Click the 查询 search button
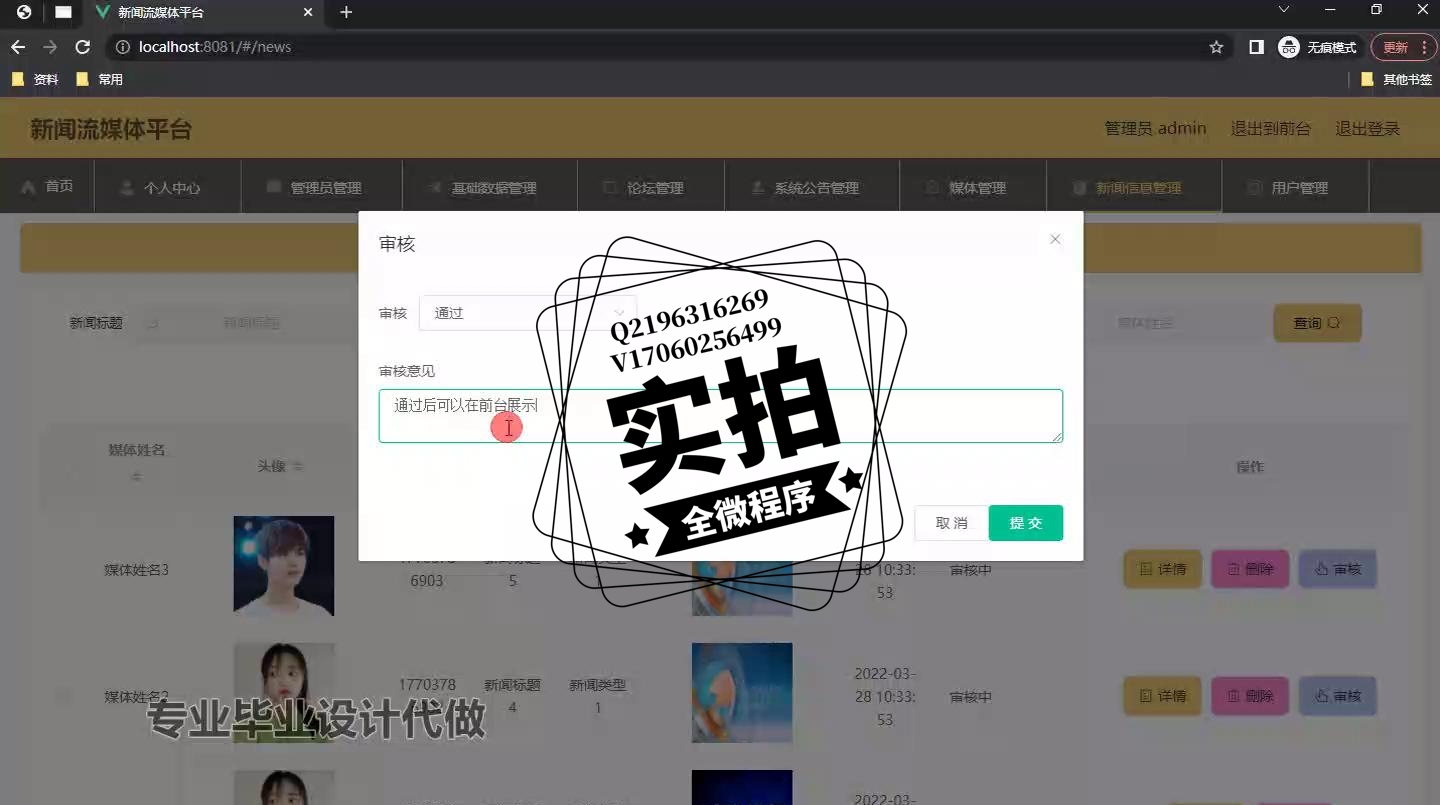The height and width of the screenshot is (805, 1440). click(1317, 323)
